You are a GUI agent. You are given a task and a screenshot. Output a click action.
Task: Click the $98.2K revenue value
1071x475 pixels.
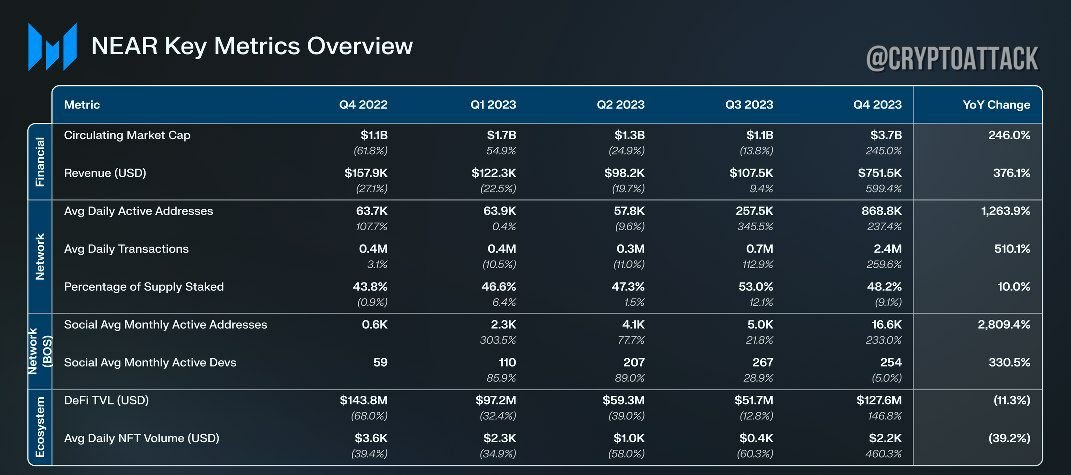click(x=625, y=174)
